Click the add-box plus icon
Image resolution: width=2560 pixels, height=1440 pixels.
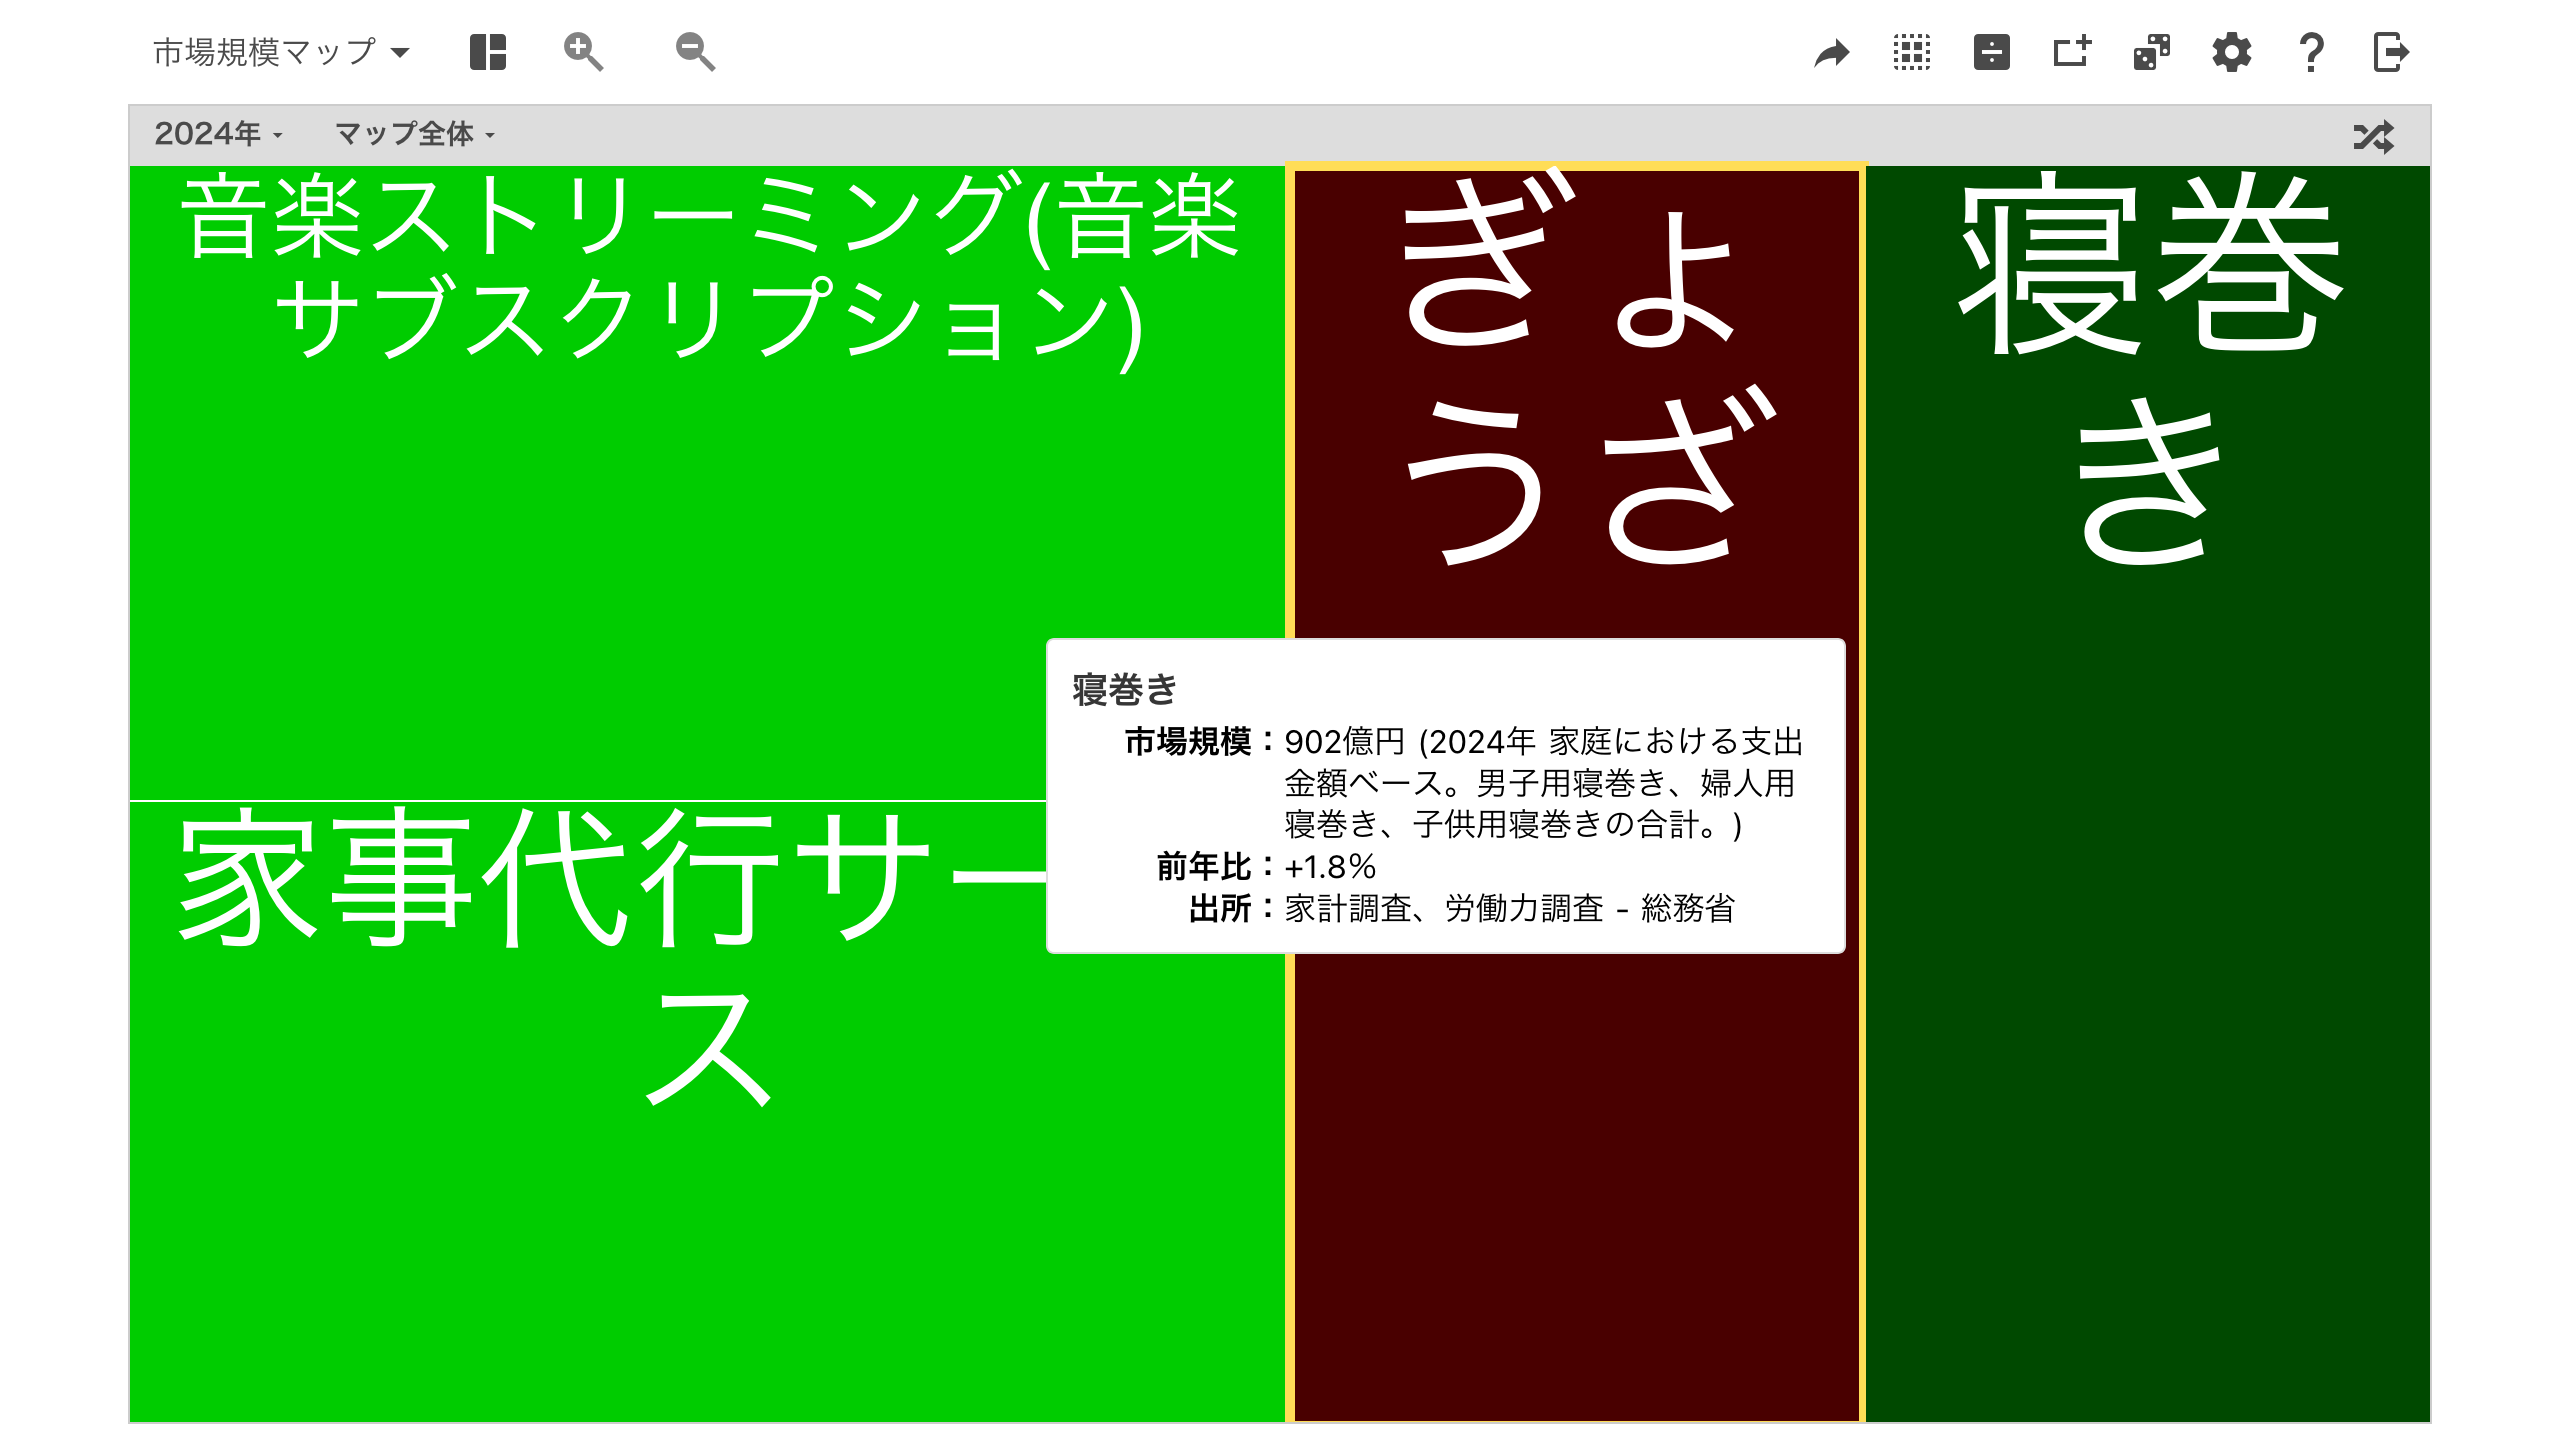[x=2072, y=52]
